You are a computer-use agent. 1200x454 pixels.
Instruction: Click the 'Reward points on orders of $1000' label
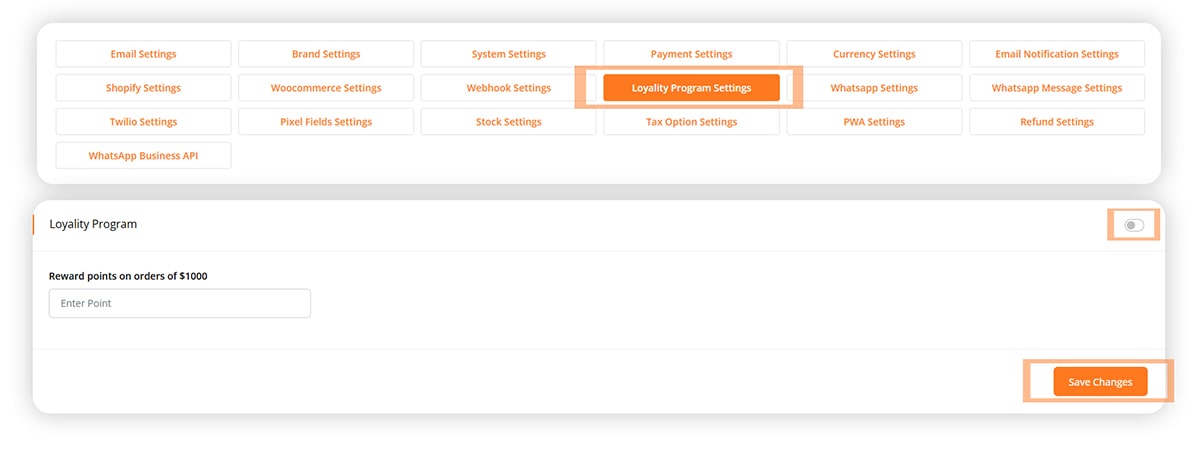pos(128,276)
